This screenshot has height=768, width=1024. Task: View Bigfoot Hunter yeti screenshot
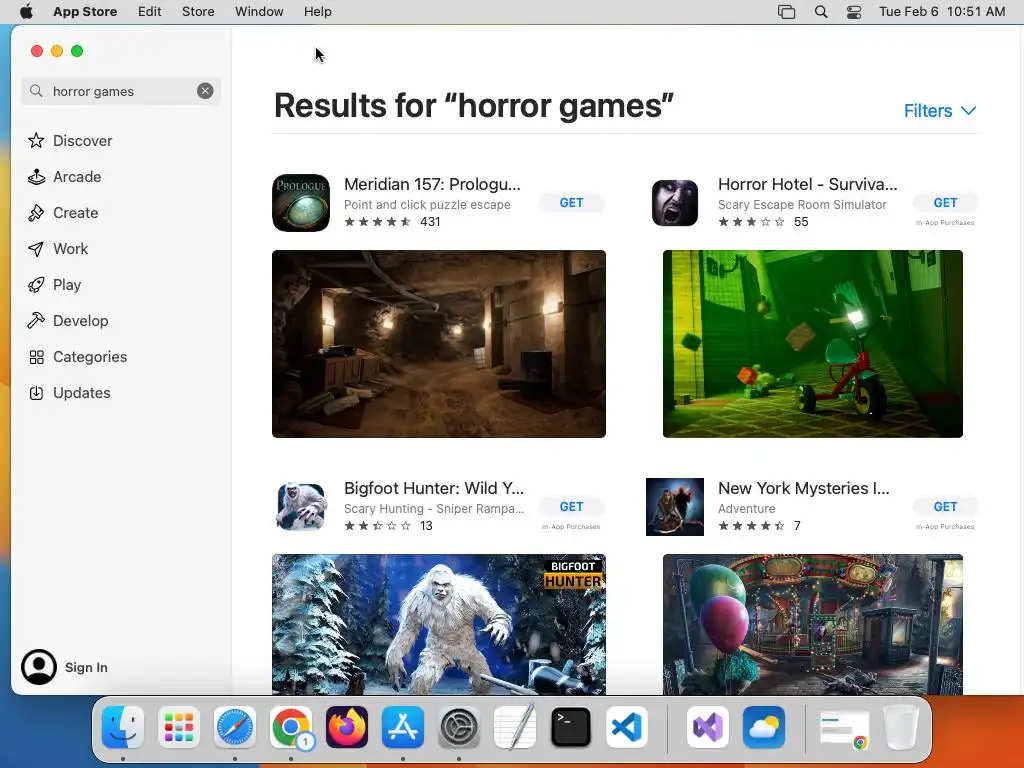pyautogui.click(x=439, y=624)
